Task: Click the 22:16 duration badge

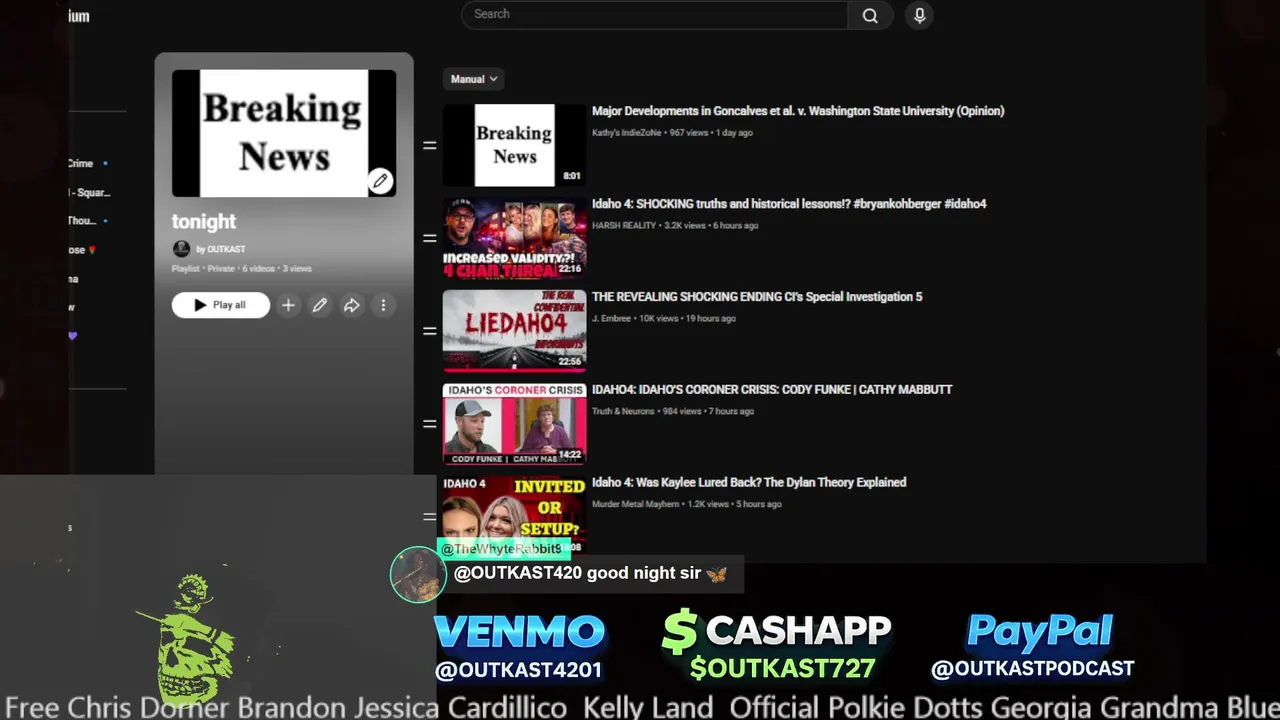Action: click(x=570, y=269)
